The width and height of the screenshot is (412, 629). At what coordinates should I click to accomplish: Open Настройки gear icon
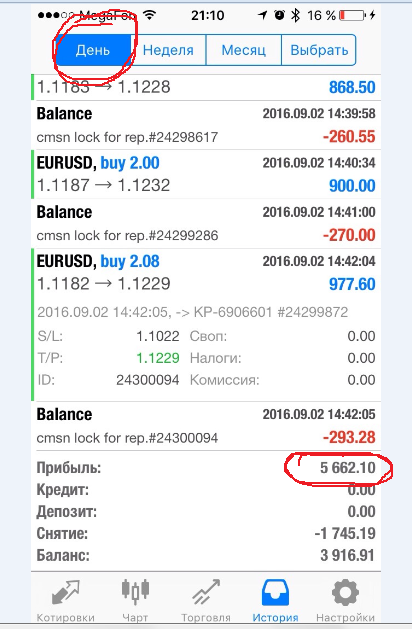click(345, 592)
